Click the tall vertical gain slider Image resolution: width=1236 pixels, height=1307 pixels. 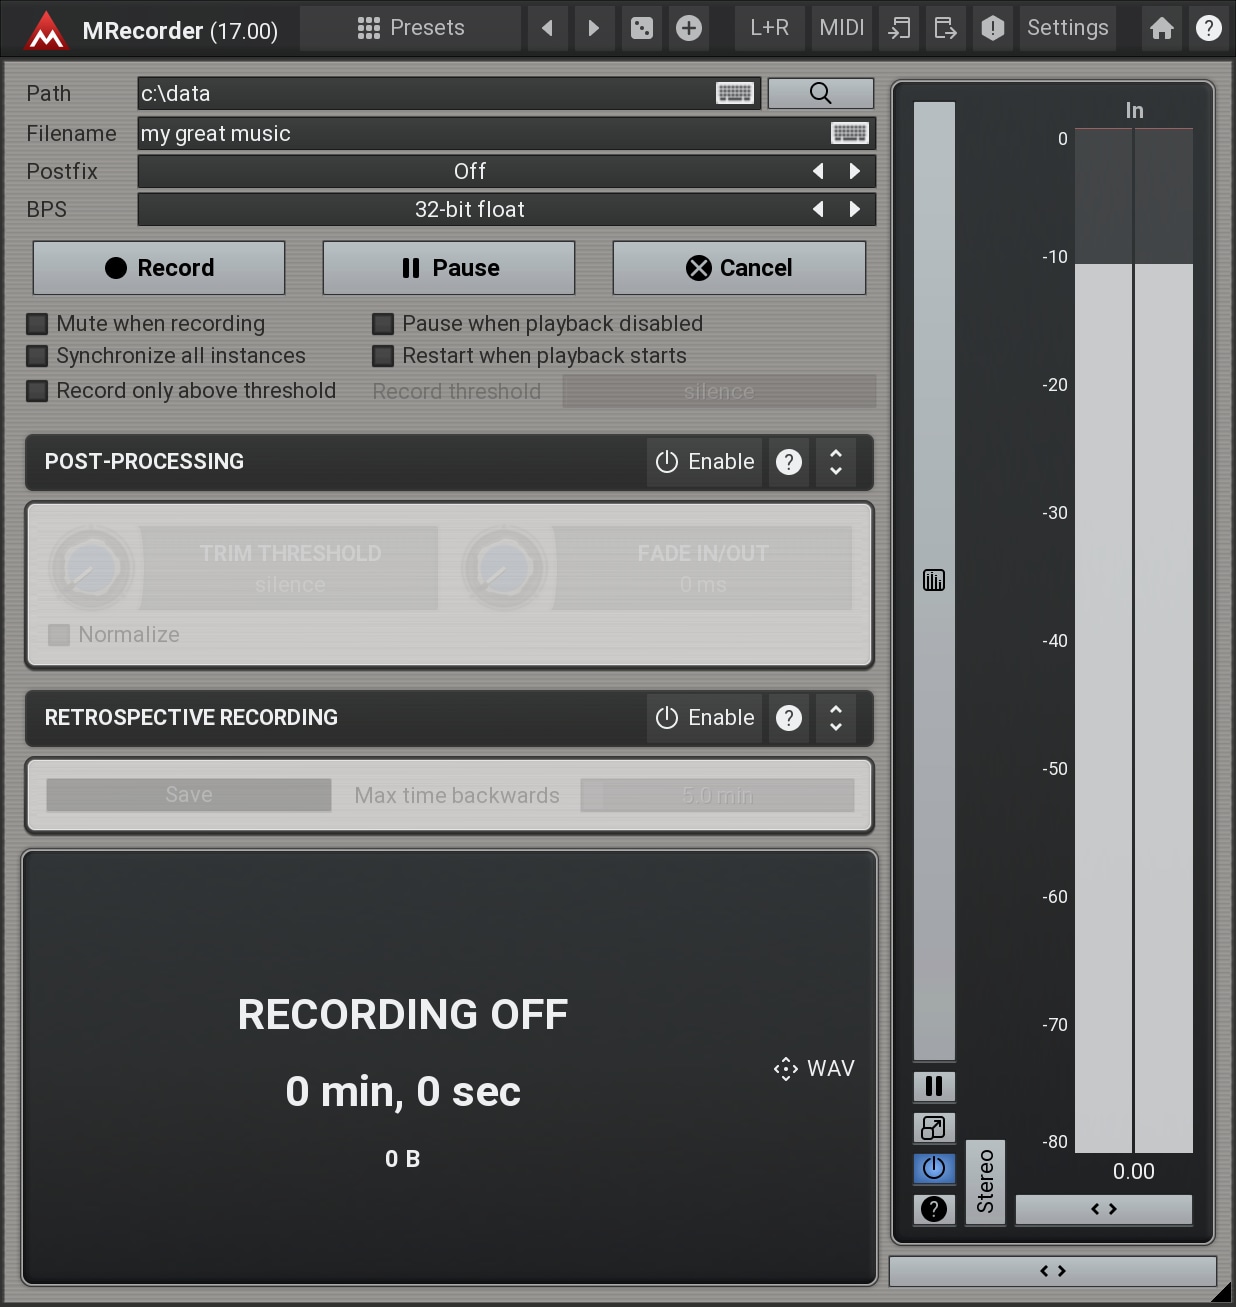click(x=934, y=580)
